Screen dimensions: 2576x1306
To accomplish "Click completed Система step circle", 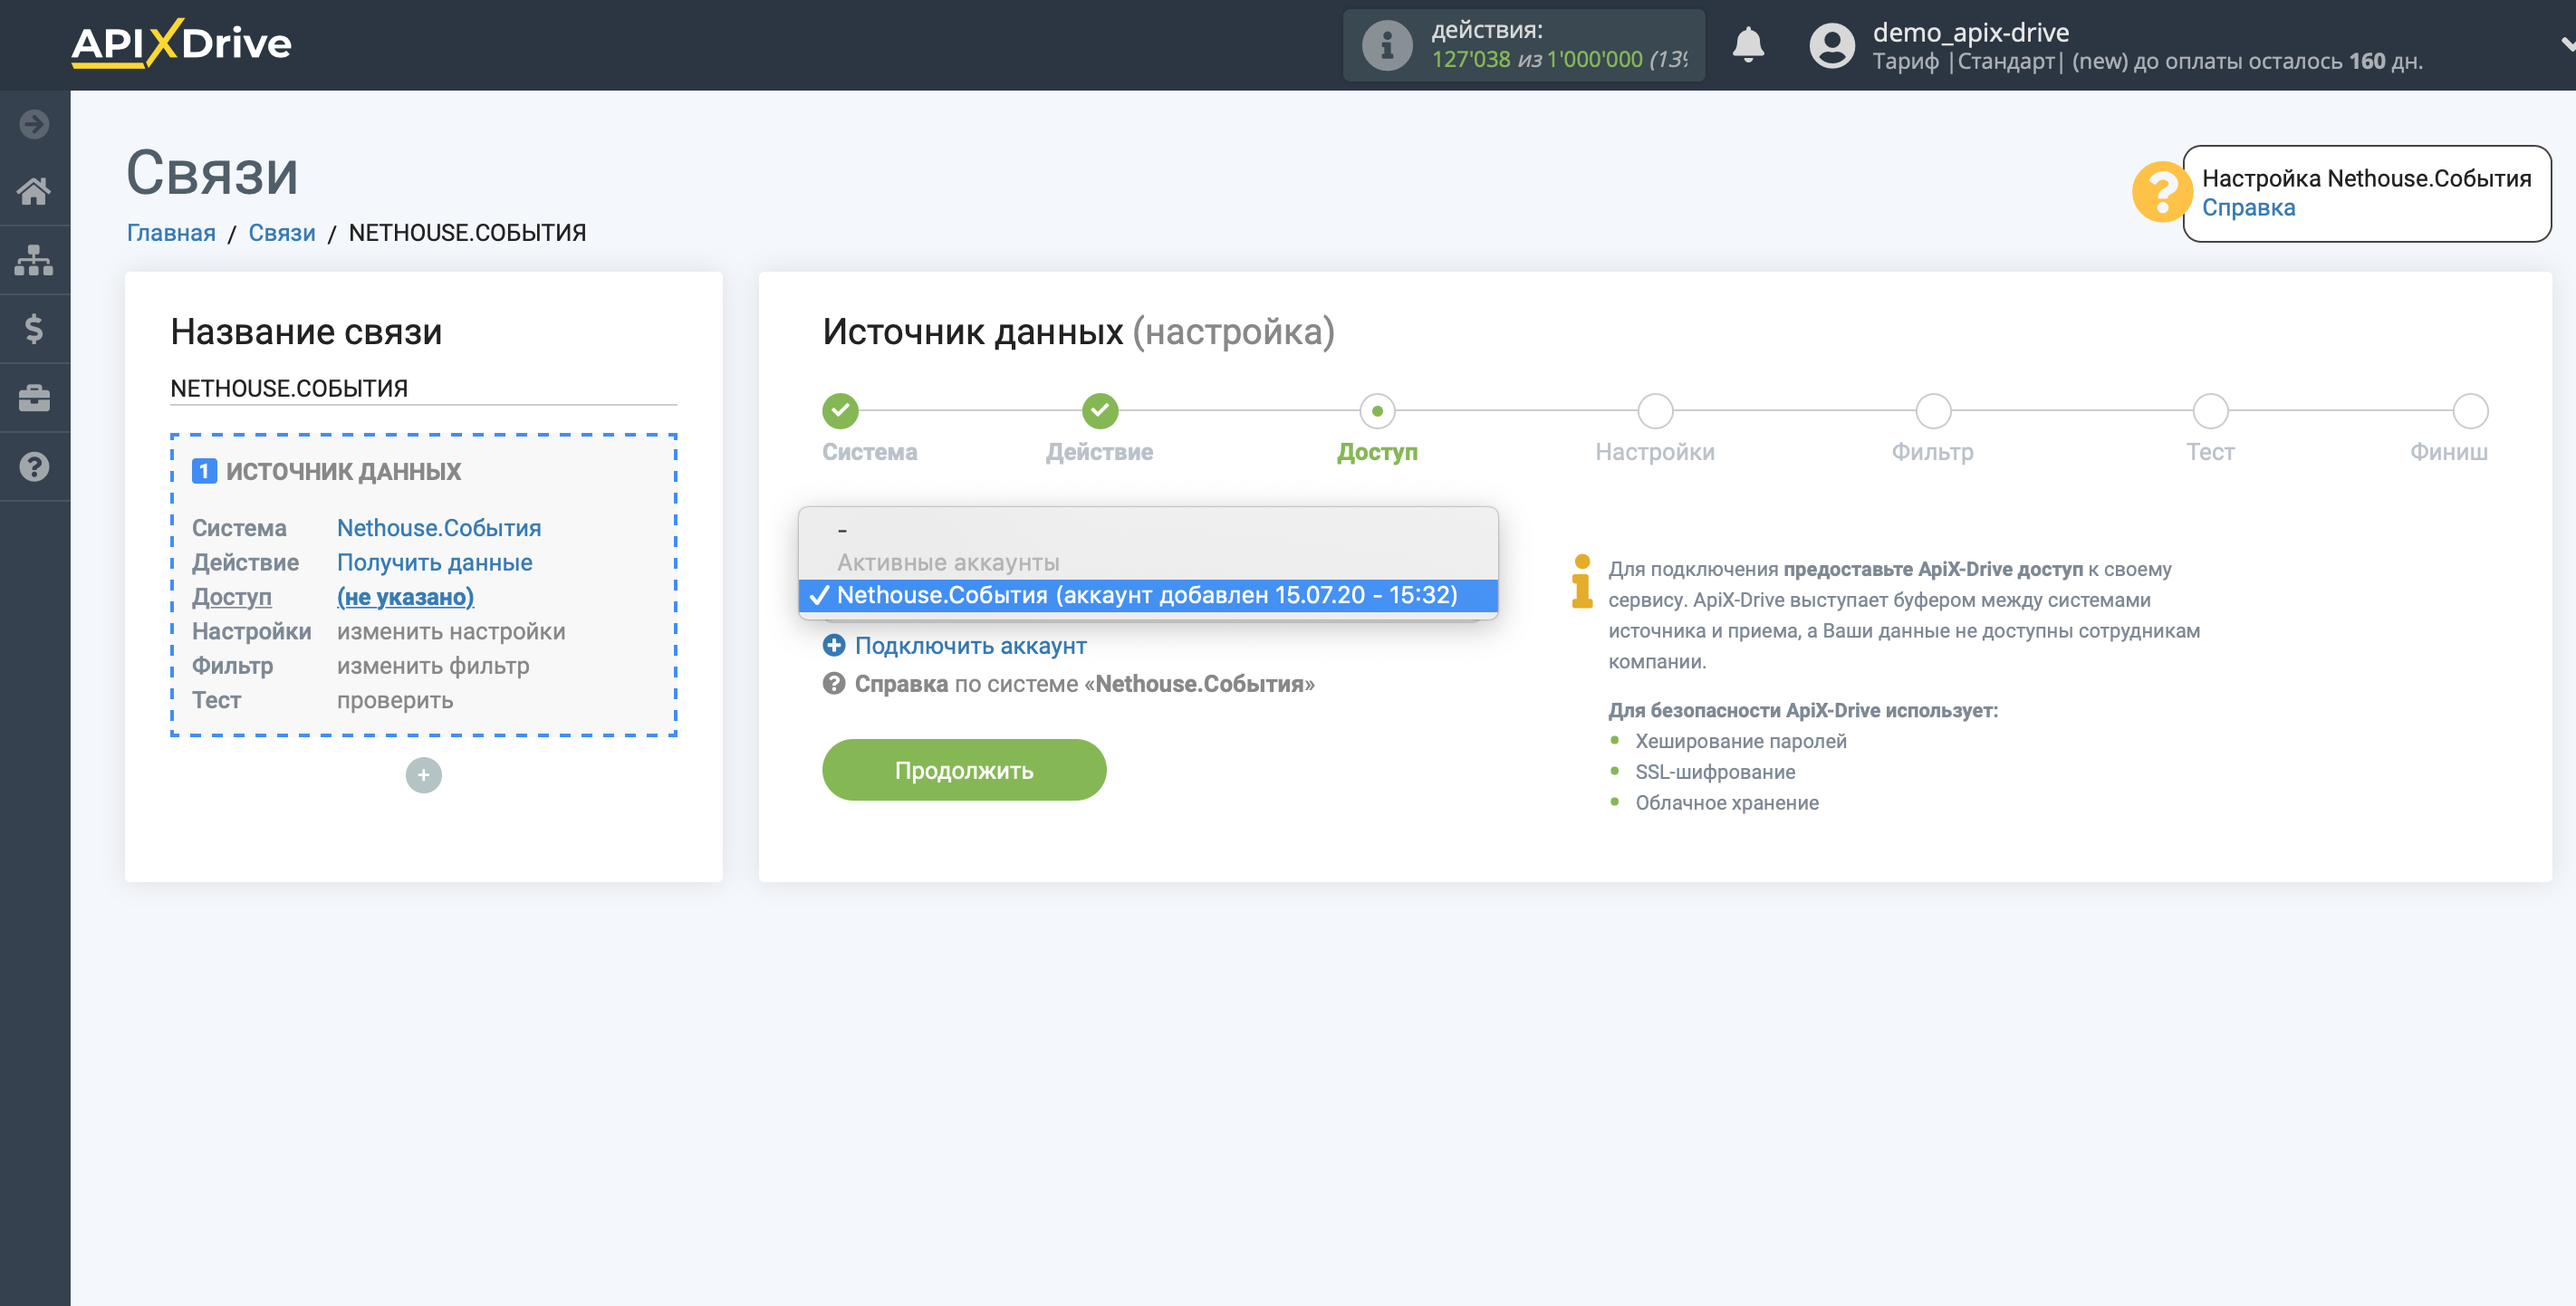I will (840, 411).
